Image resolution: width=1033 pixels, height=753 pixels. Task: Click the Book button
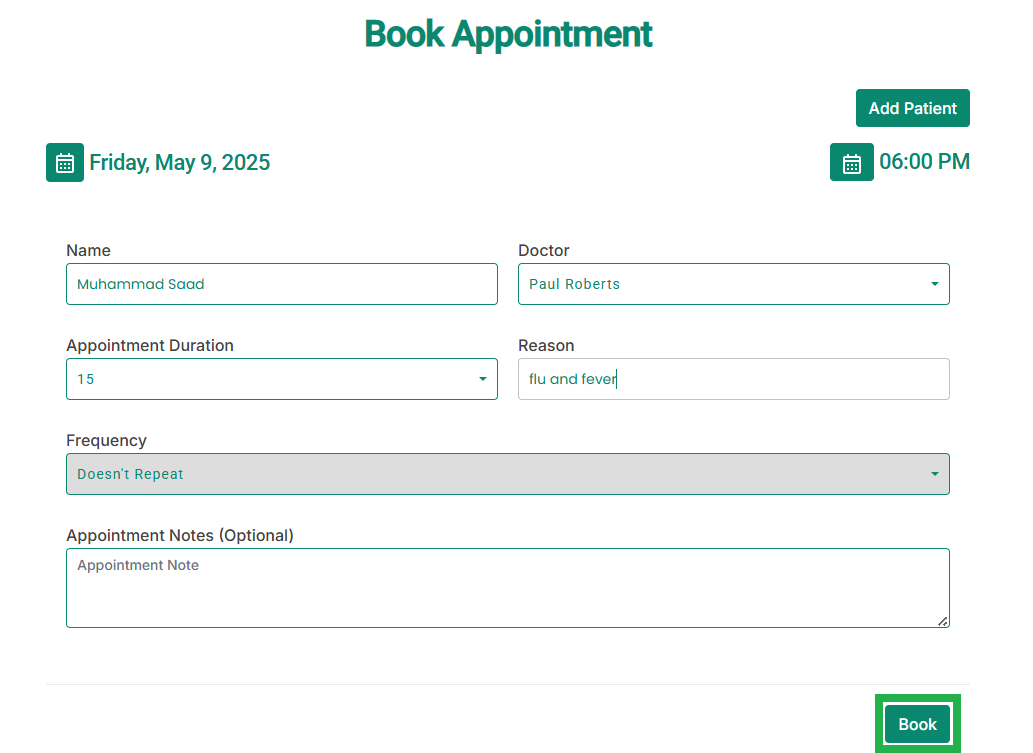pyautogui.click(x=917, y=724)
